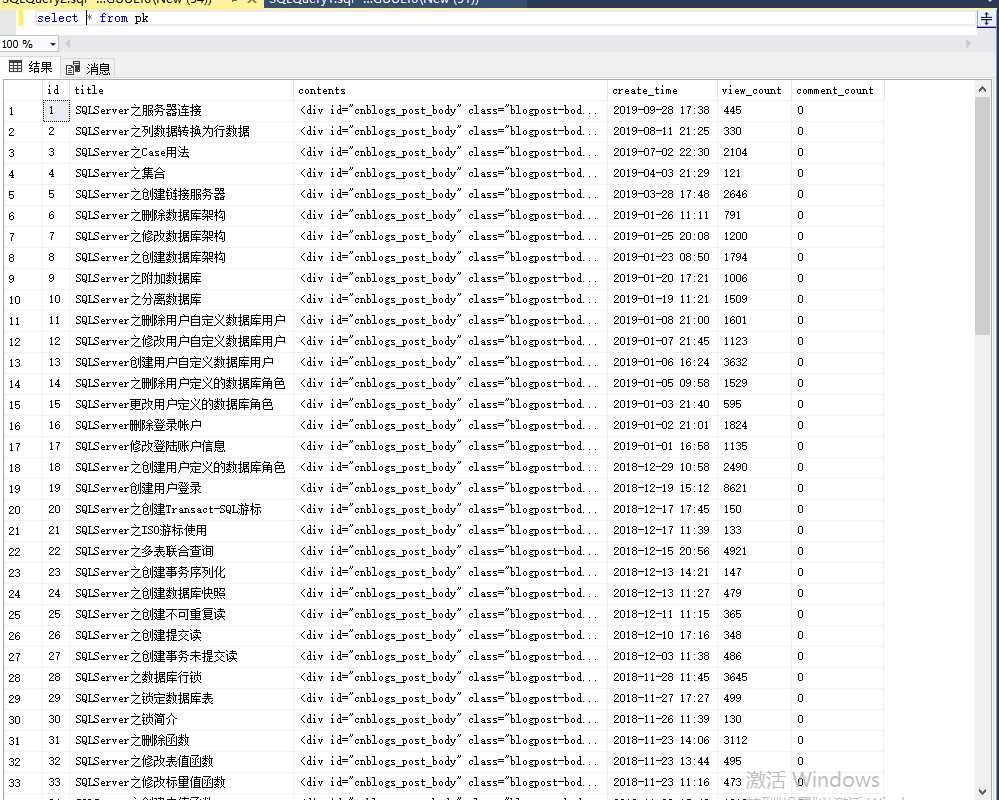Select title cell 'SQLServer之修改标量值函数'

tap(182, 783)
